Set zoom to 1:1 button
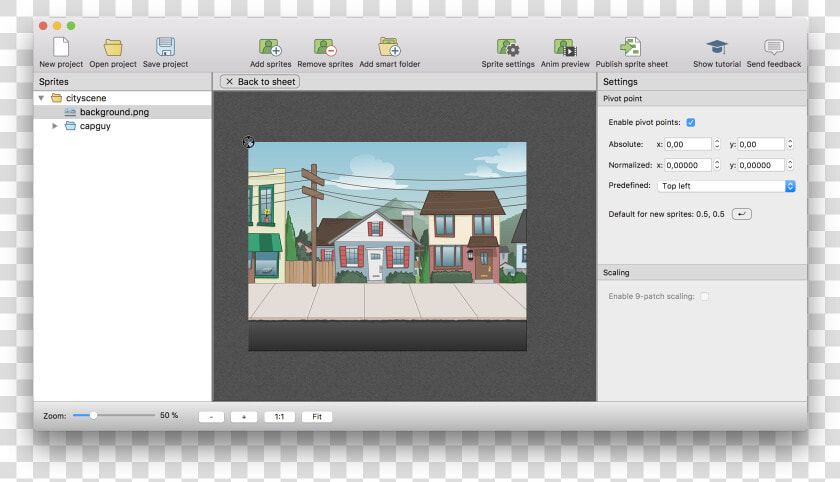Viewport: 840px width, 482px height. 280,417
